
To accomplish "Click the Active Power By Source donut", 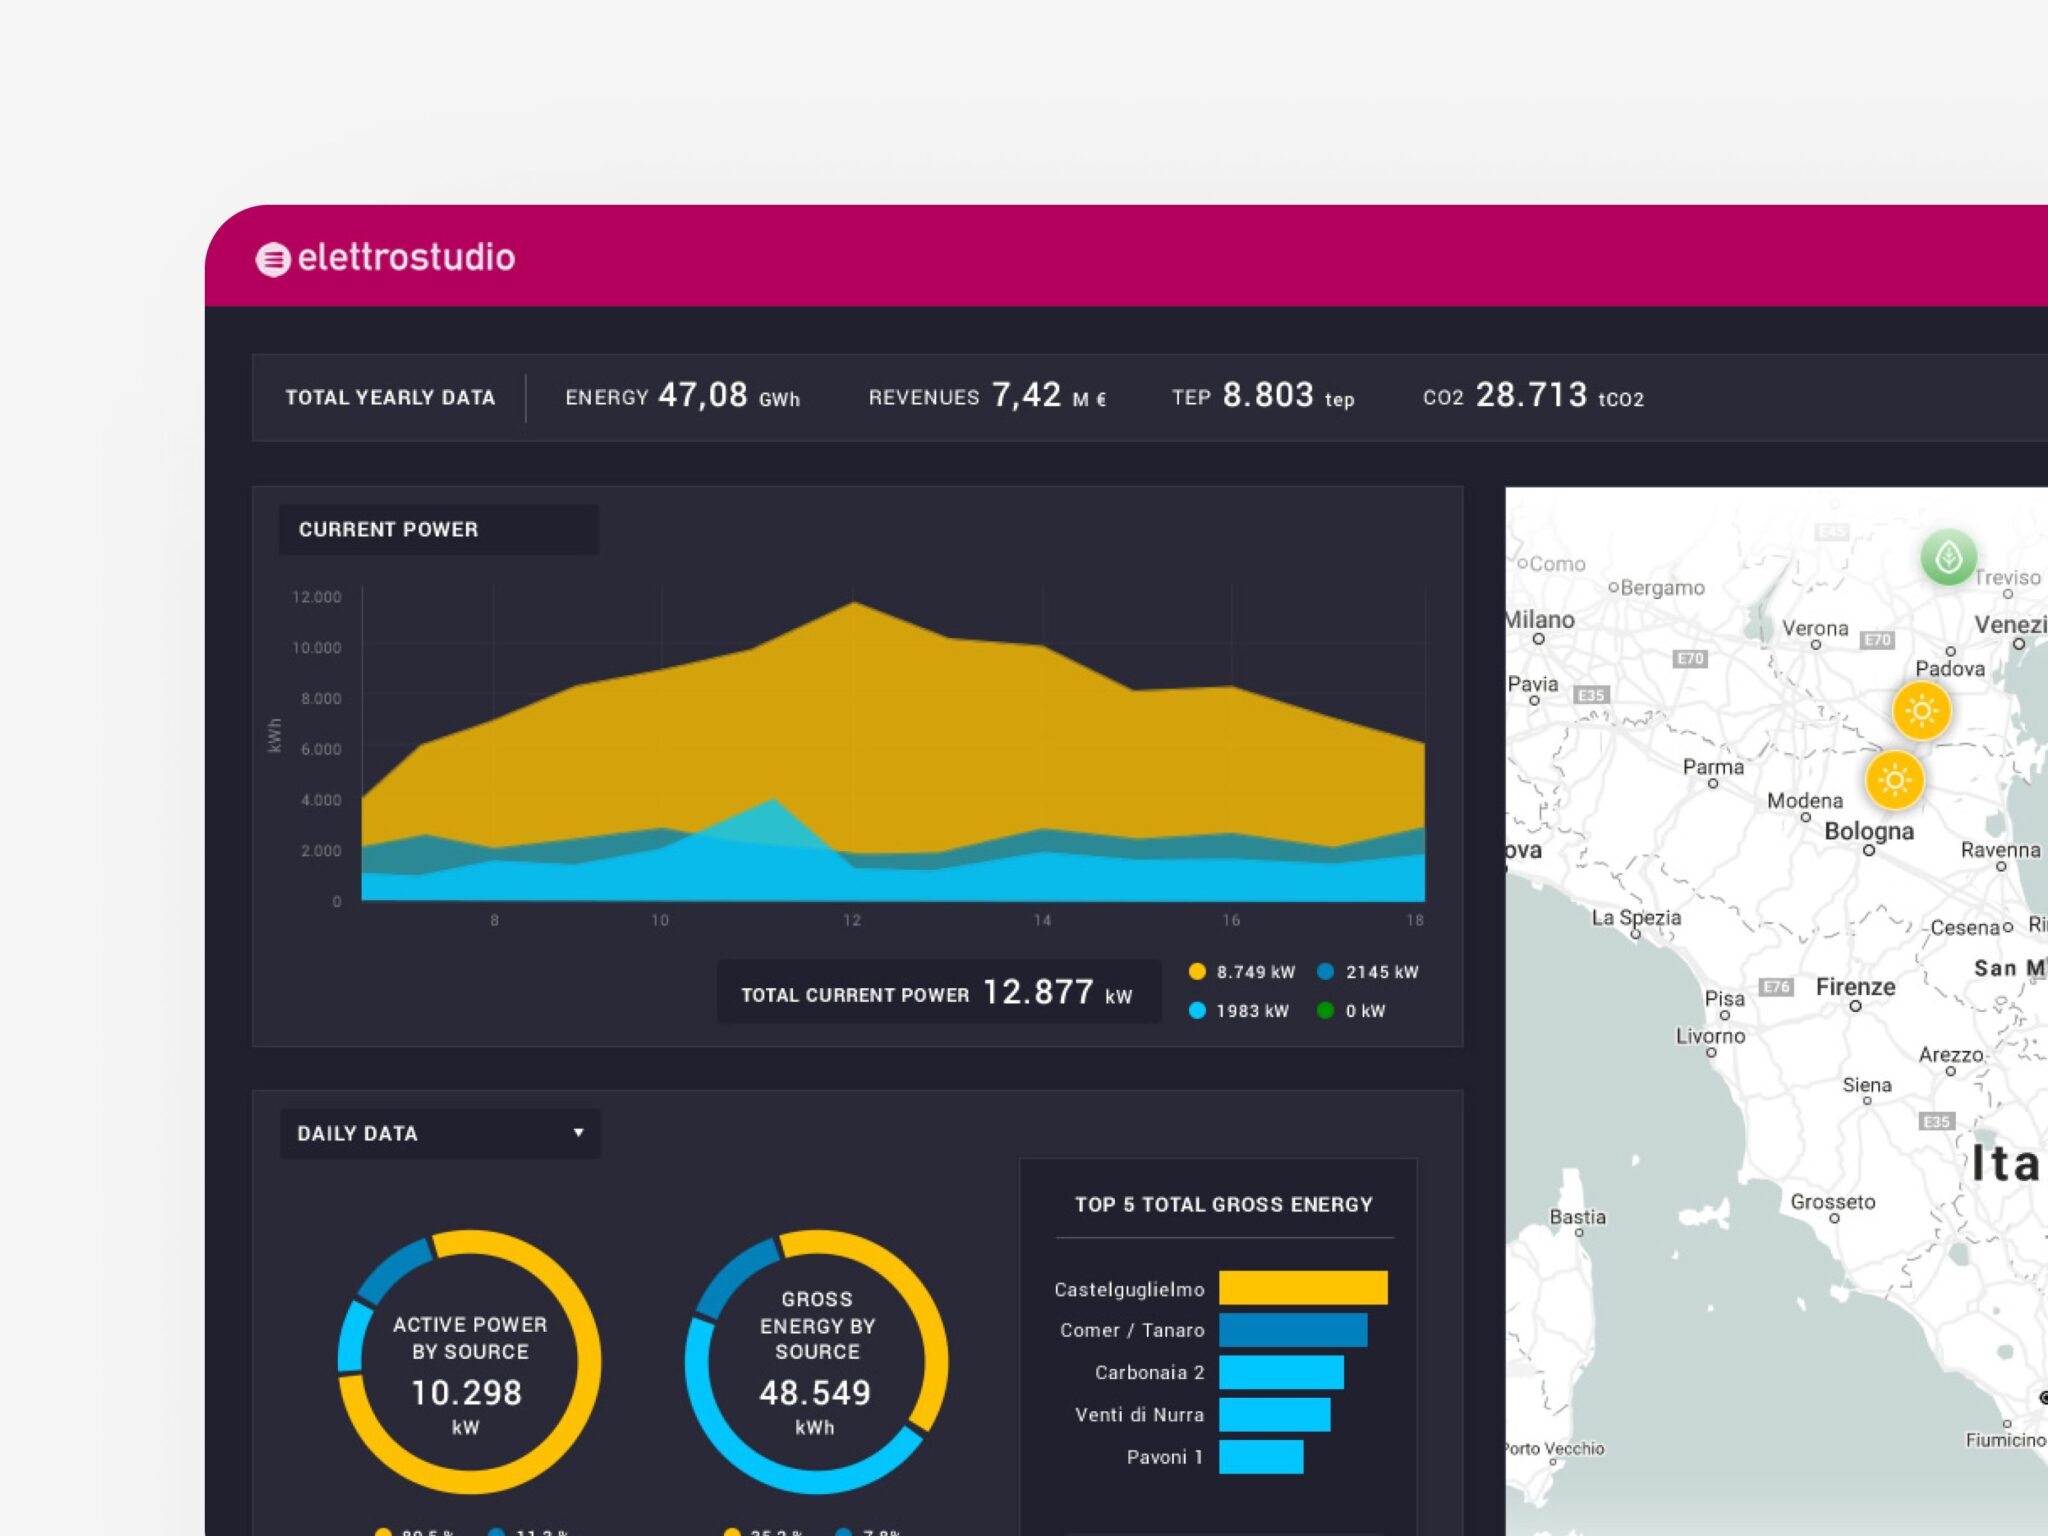I will 469,1361.
